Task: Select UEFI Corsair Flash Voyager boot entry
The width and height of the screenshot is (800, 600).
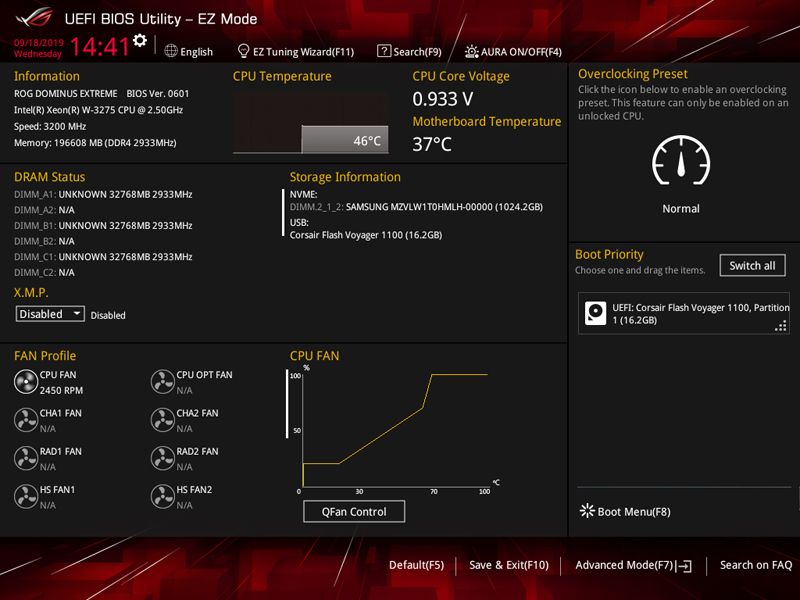Action: [684, 313]
